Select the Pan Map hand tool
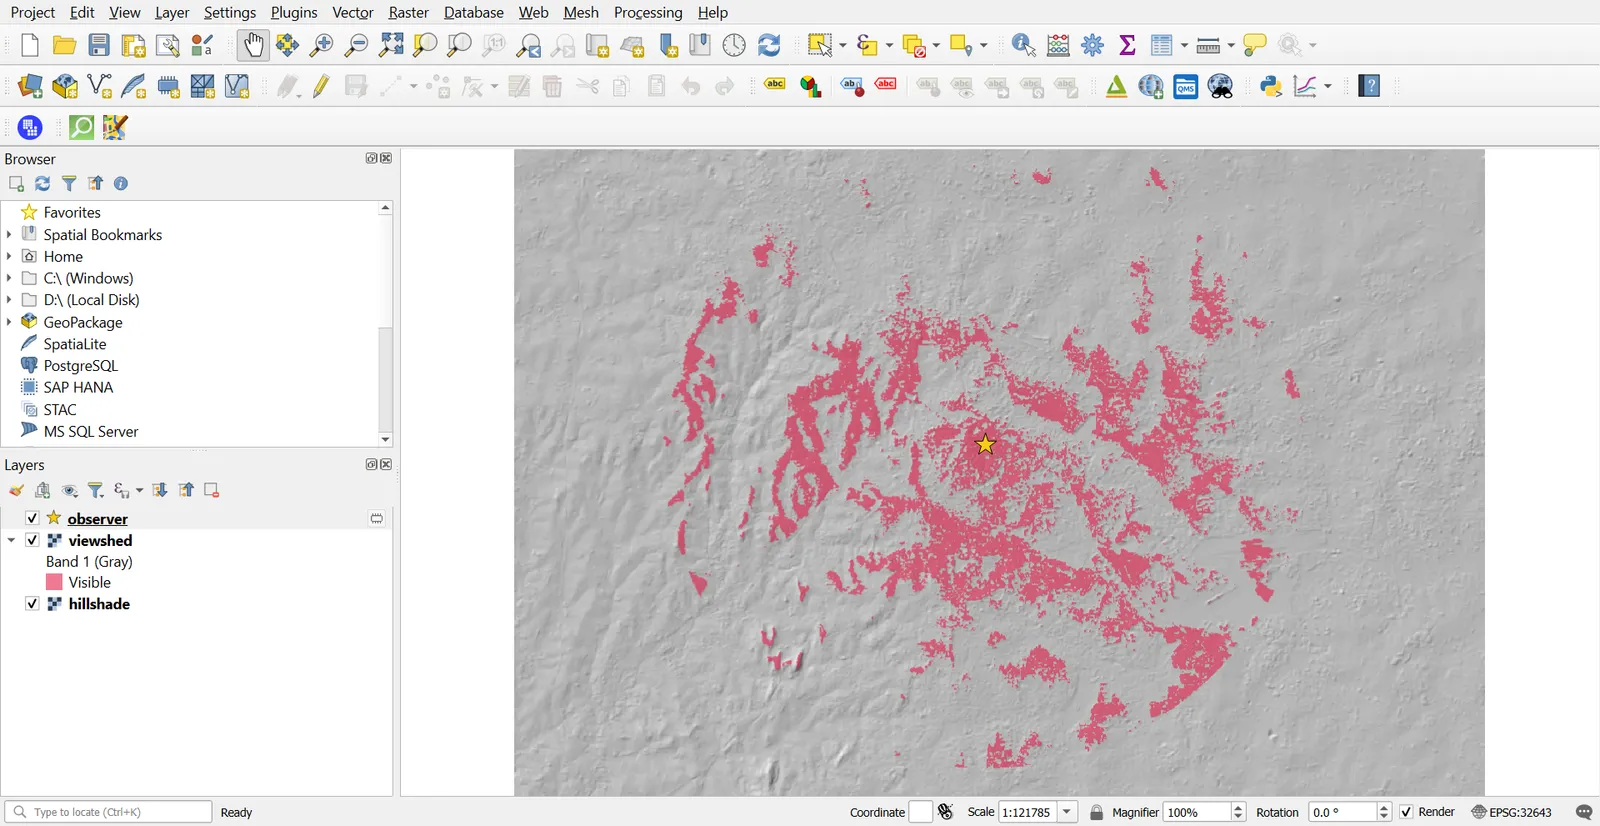The image size is (1600, 826). click(254, 45)
